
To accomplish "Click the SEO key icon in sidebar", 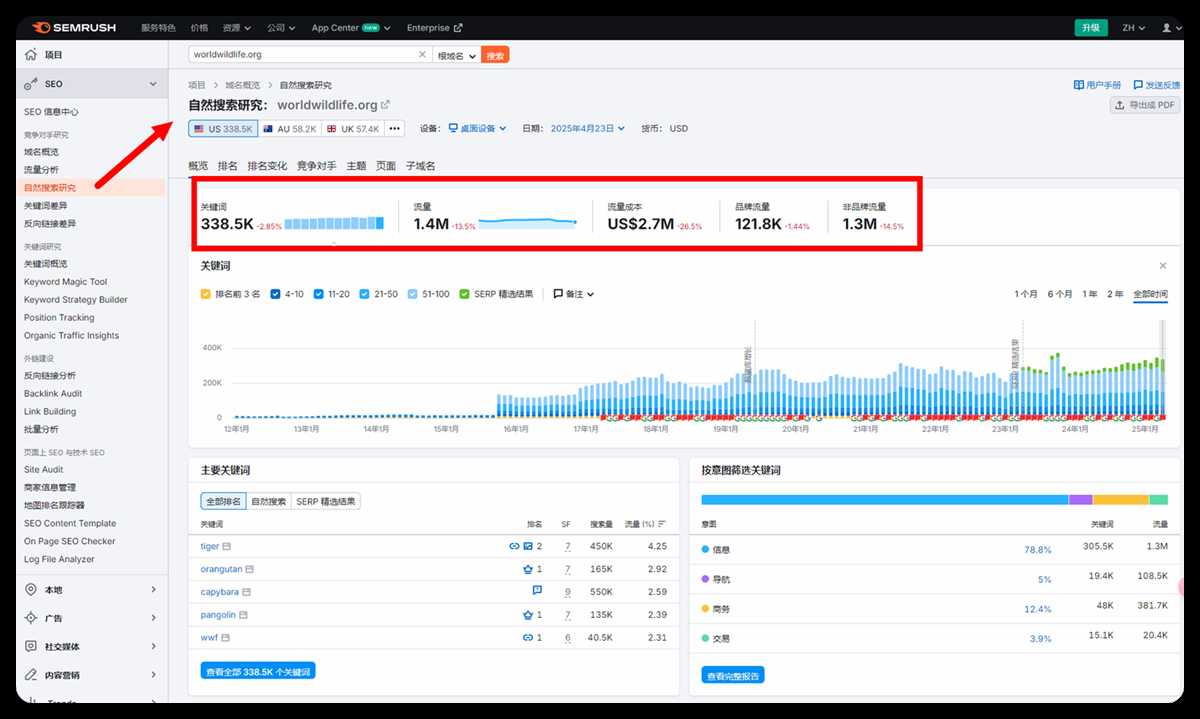I will [32, 84].
